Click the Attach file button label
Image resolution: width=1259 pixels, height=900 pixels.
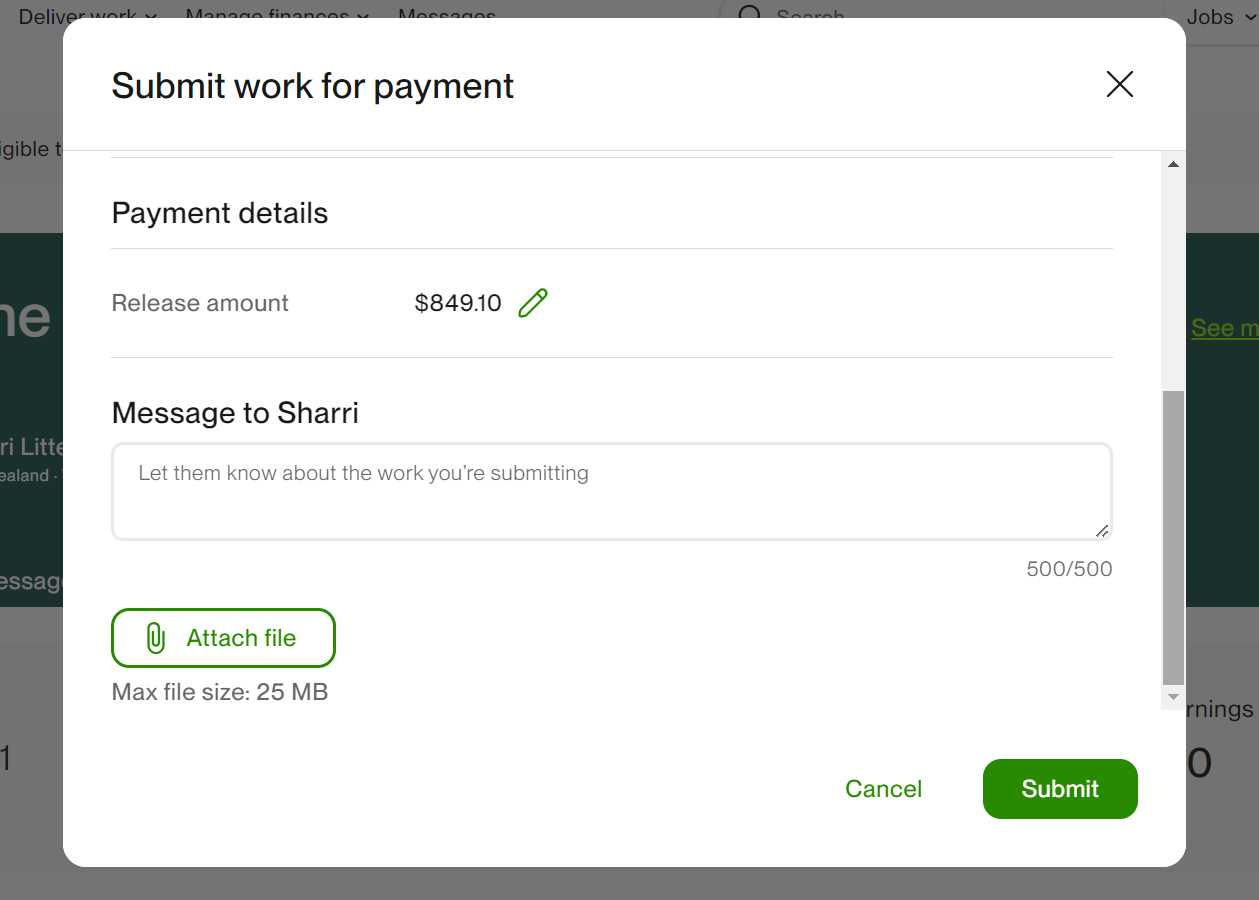[x=241, y=638]
